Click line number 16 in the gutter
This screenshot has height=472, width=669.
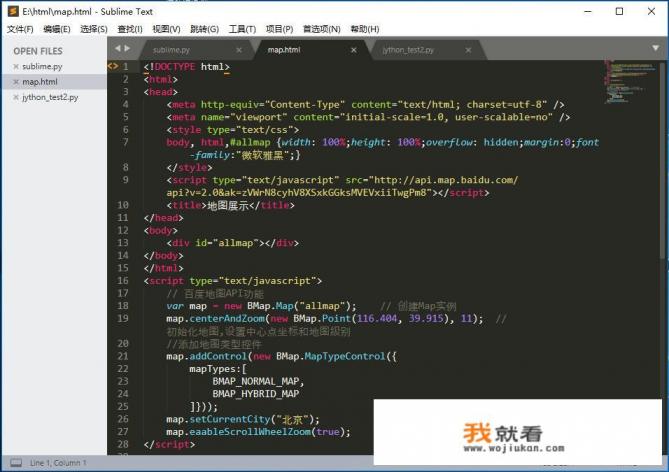coord(125,281)
